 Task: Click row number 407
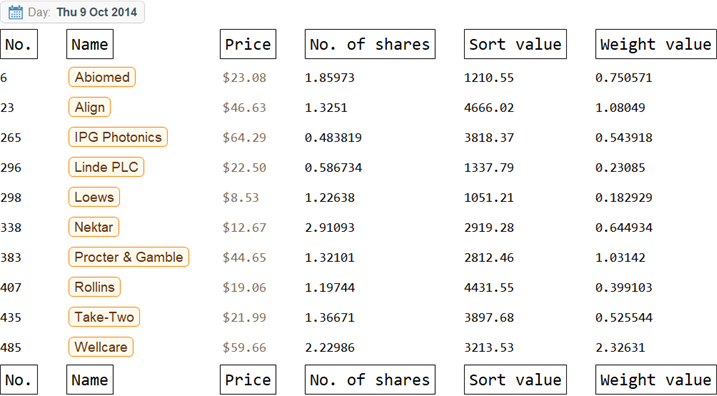pos(11,288)
